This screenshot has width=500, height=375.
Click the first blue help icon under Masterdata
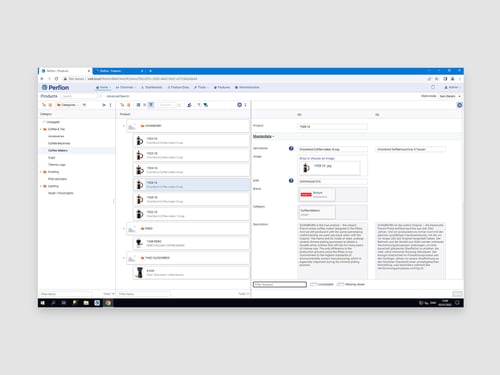(x=291, y=148)
